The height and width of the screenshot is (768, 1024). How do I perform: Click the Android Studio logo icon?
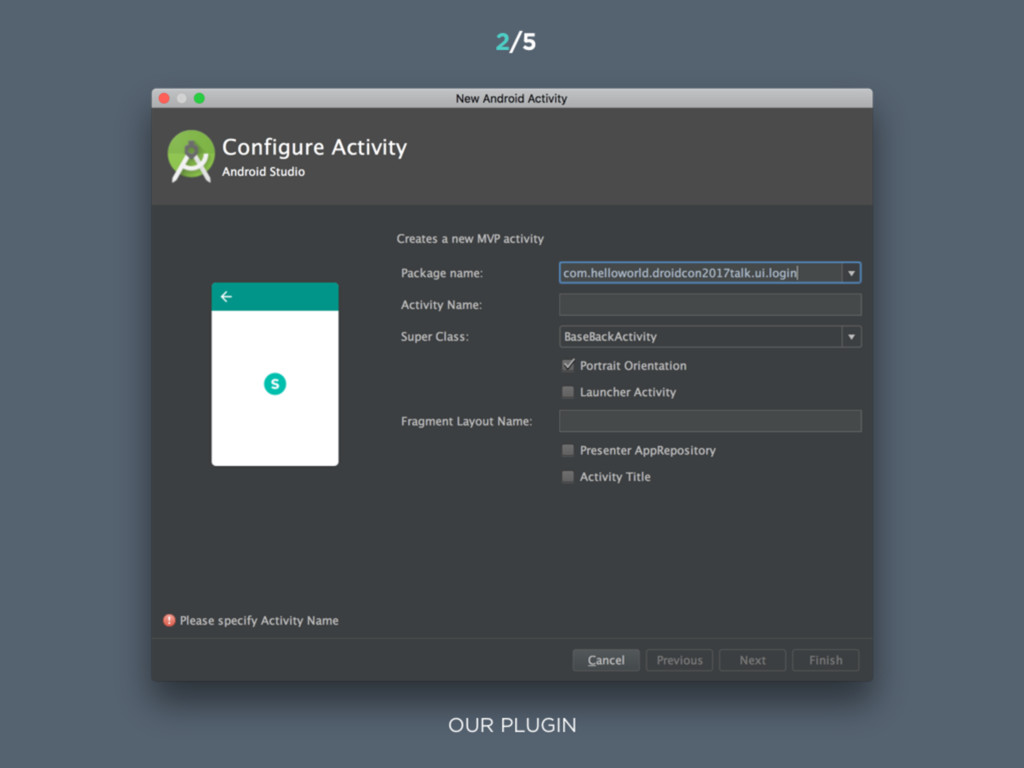point(191,156)
